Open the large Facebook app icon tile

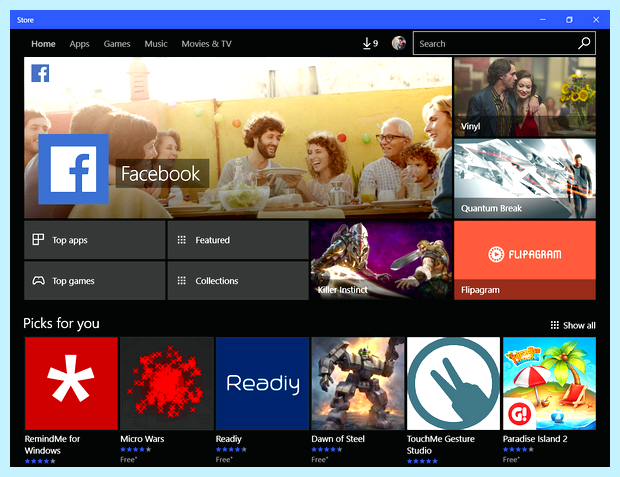pos(74,169)
